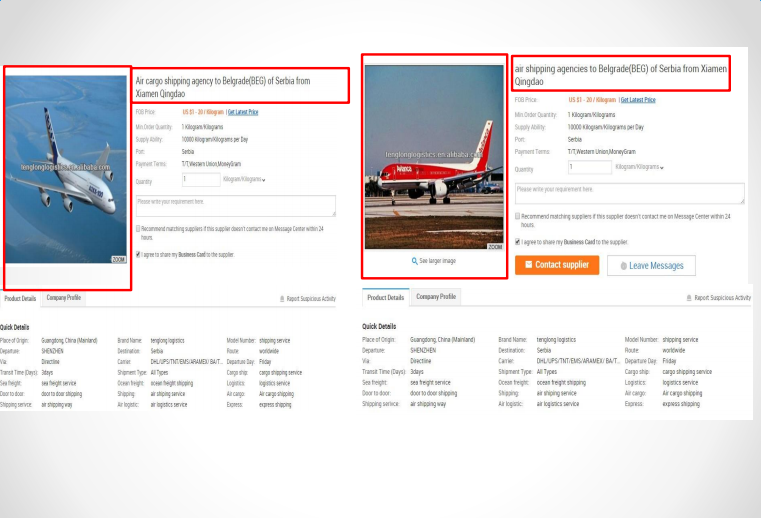761x518 pixels.
Task: Select Product Details tab in right listing
Action: [x=385, y=297]
